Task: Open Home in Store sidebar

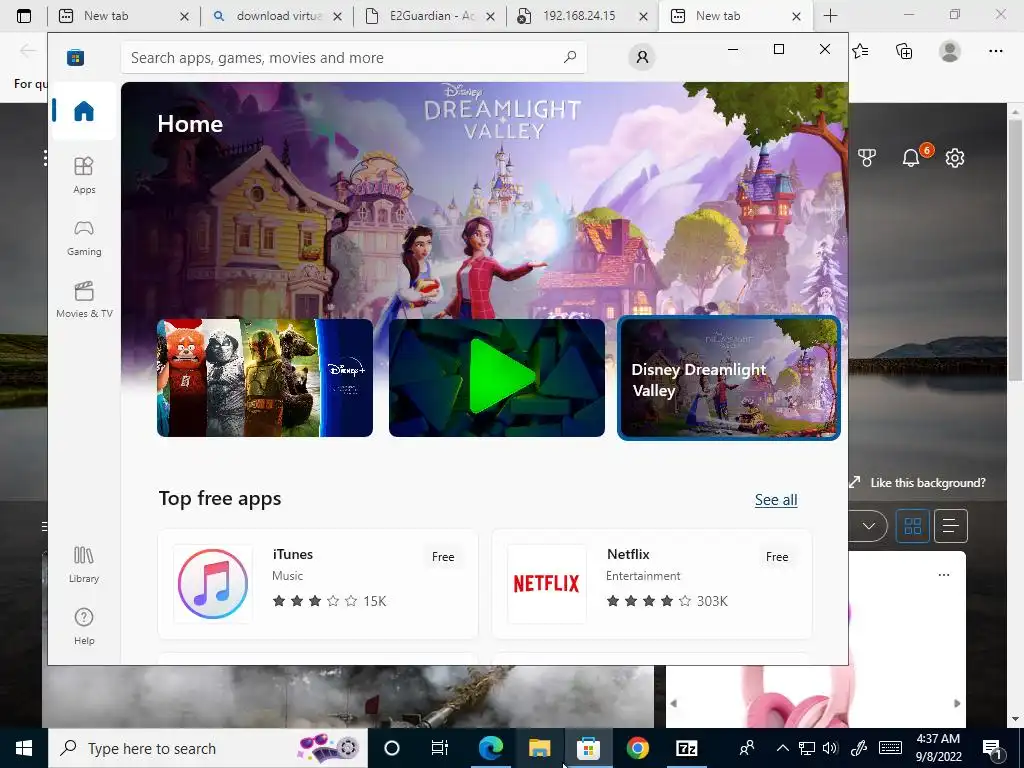Action: click(84, 111)
